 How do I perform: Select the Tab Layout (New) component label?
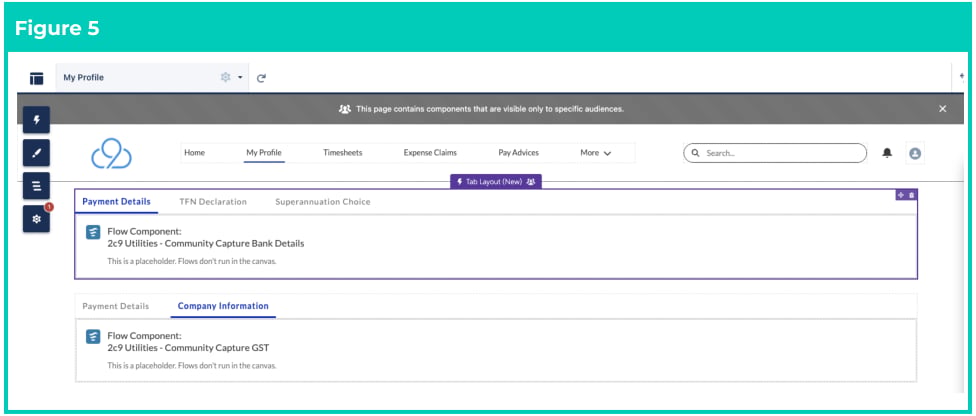(495, 182)
